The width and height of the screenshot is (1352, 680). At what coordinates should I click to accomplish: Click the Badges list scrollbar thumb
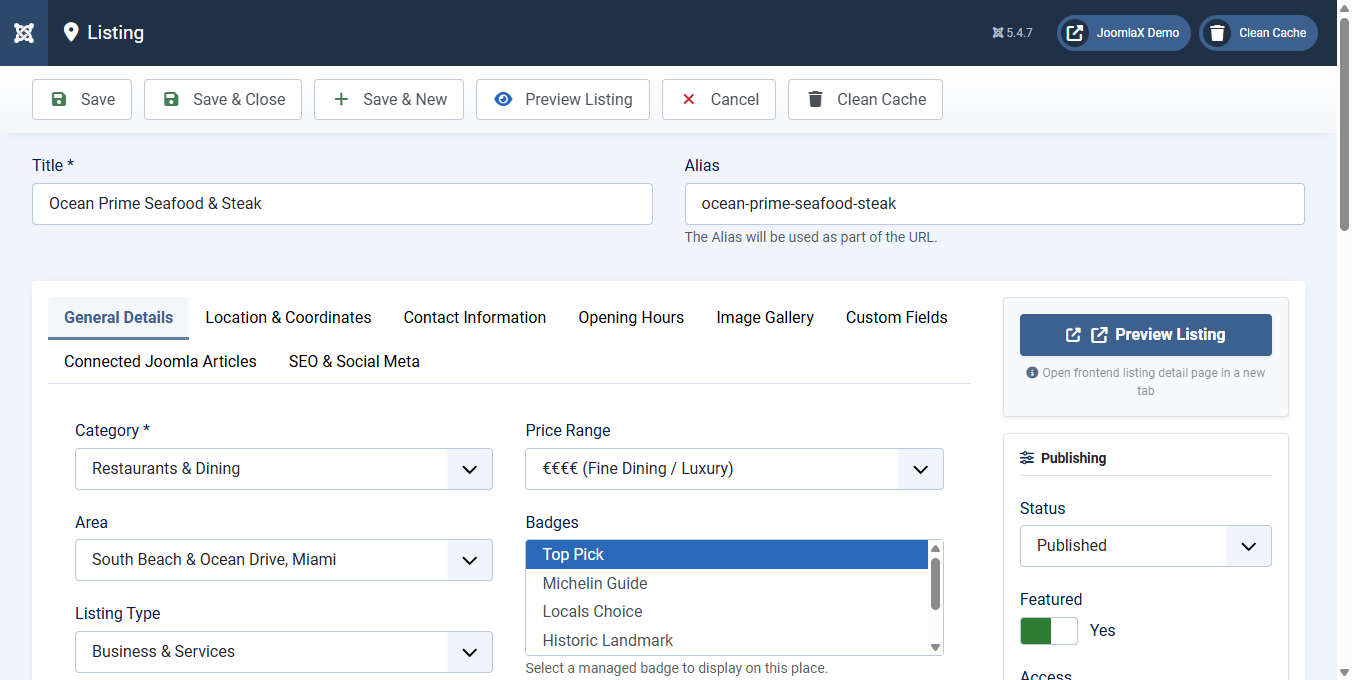[x=936, y=584]
